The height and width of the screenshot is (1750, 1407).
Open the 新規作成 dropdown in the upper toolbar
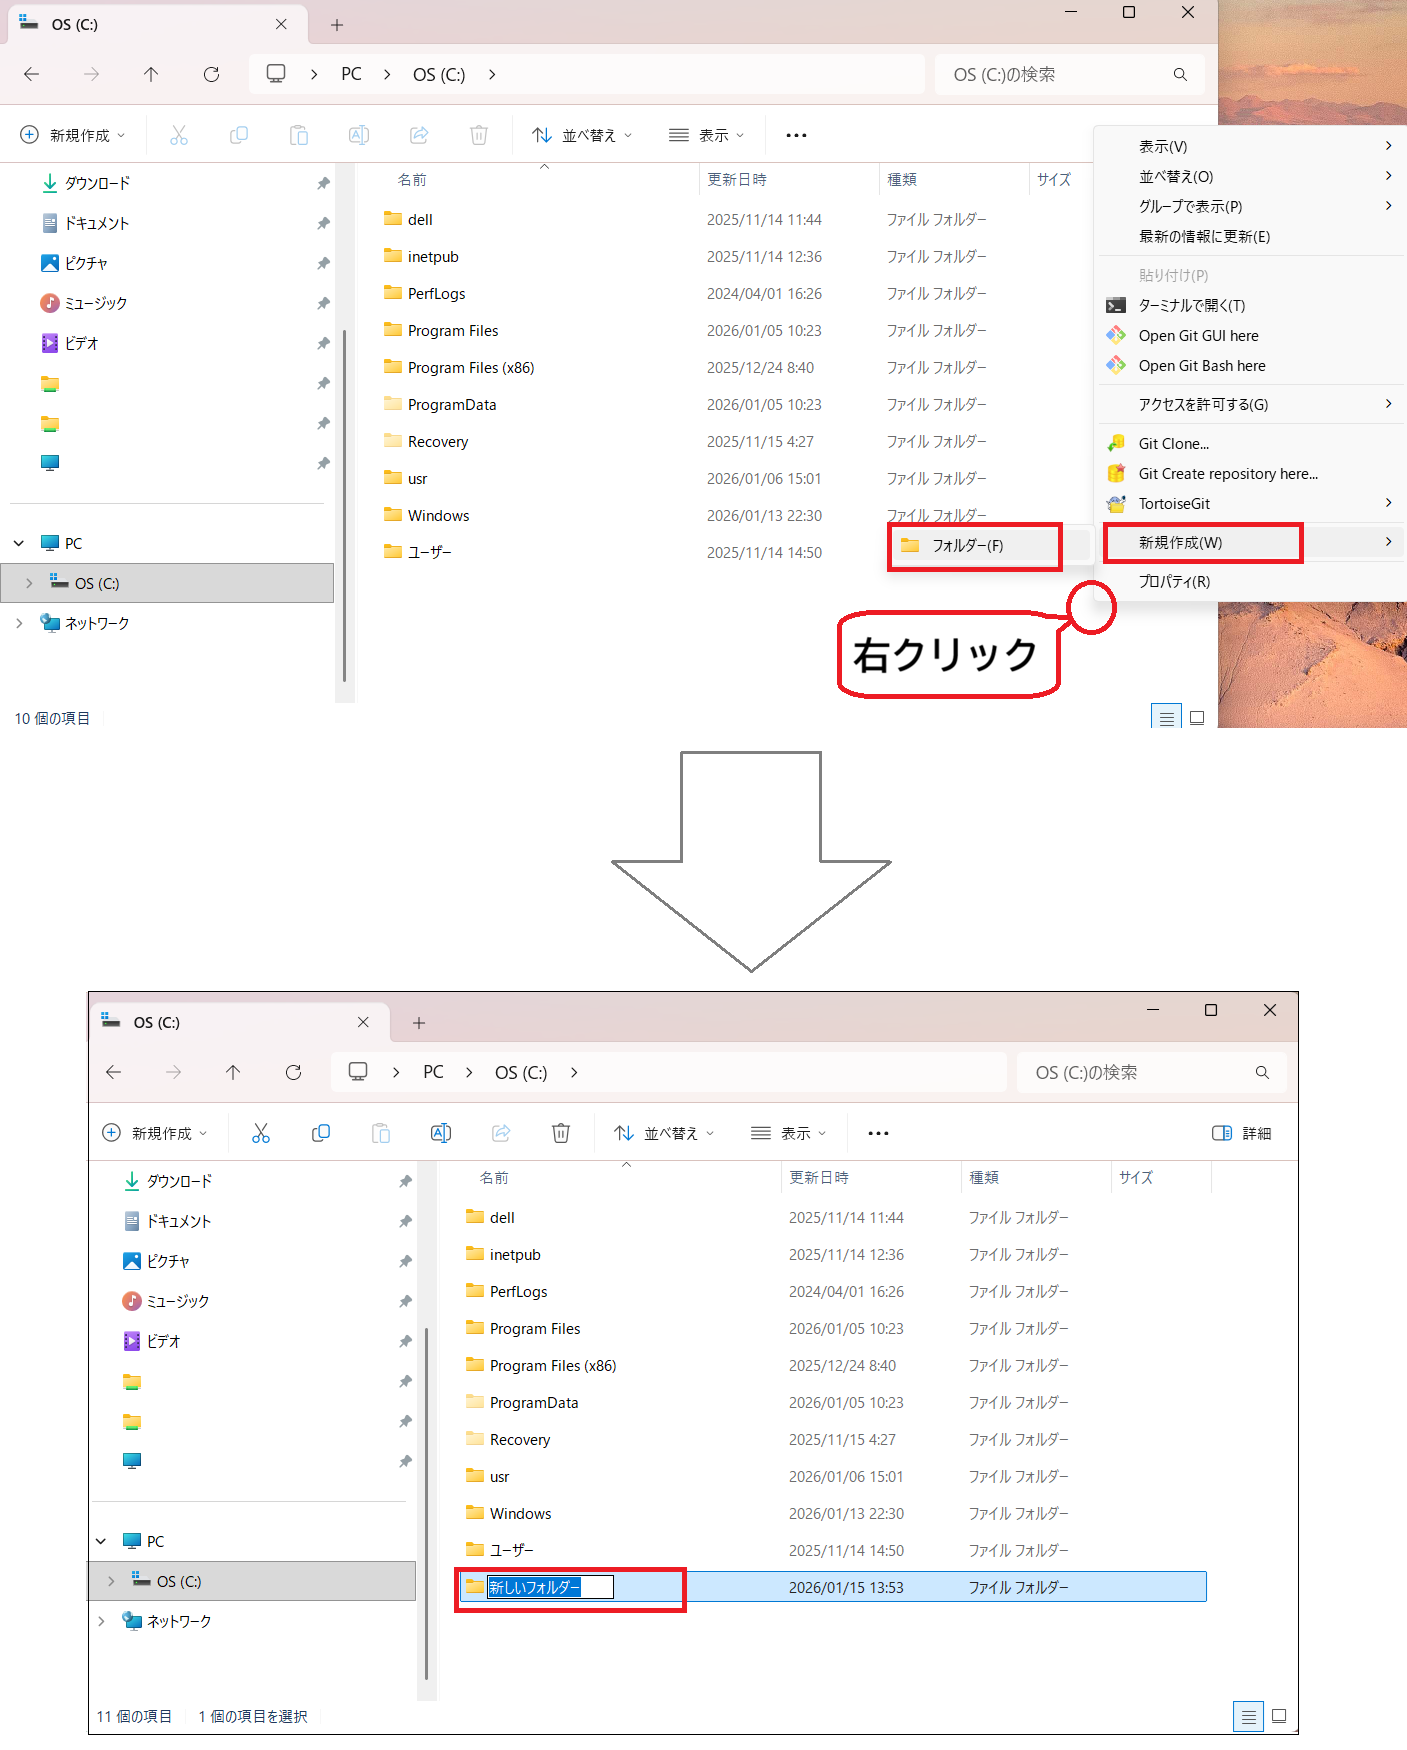[x=74, y=135]
